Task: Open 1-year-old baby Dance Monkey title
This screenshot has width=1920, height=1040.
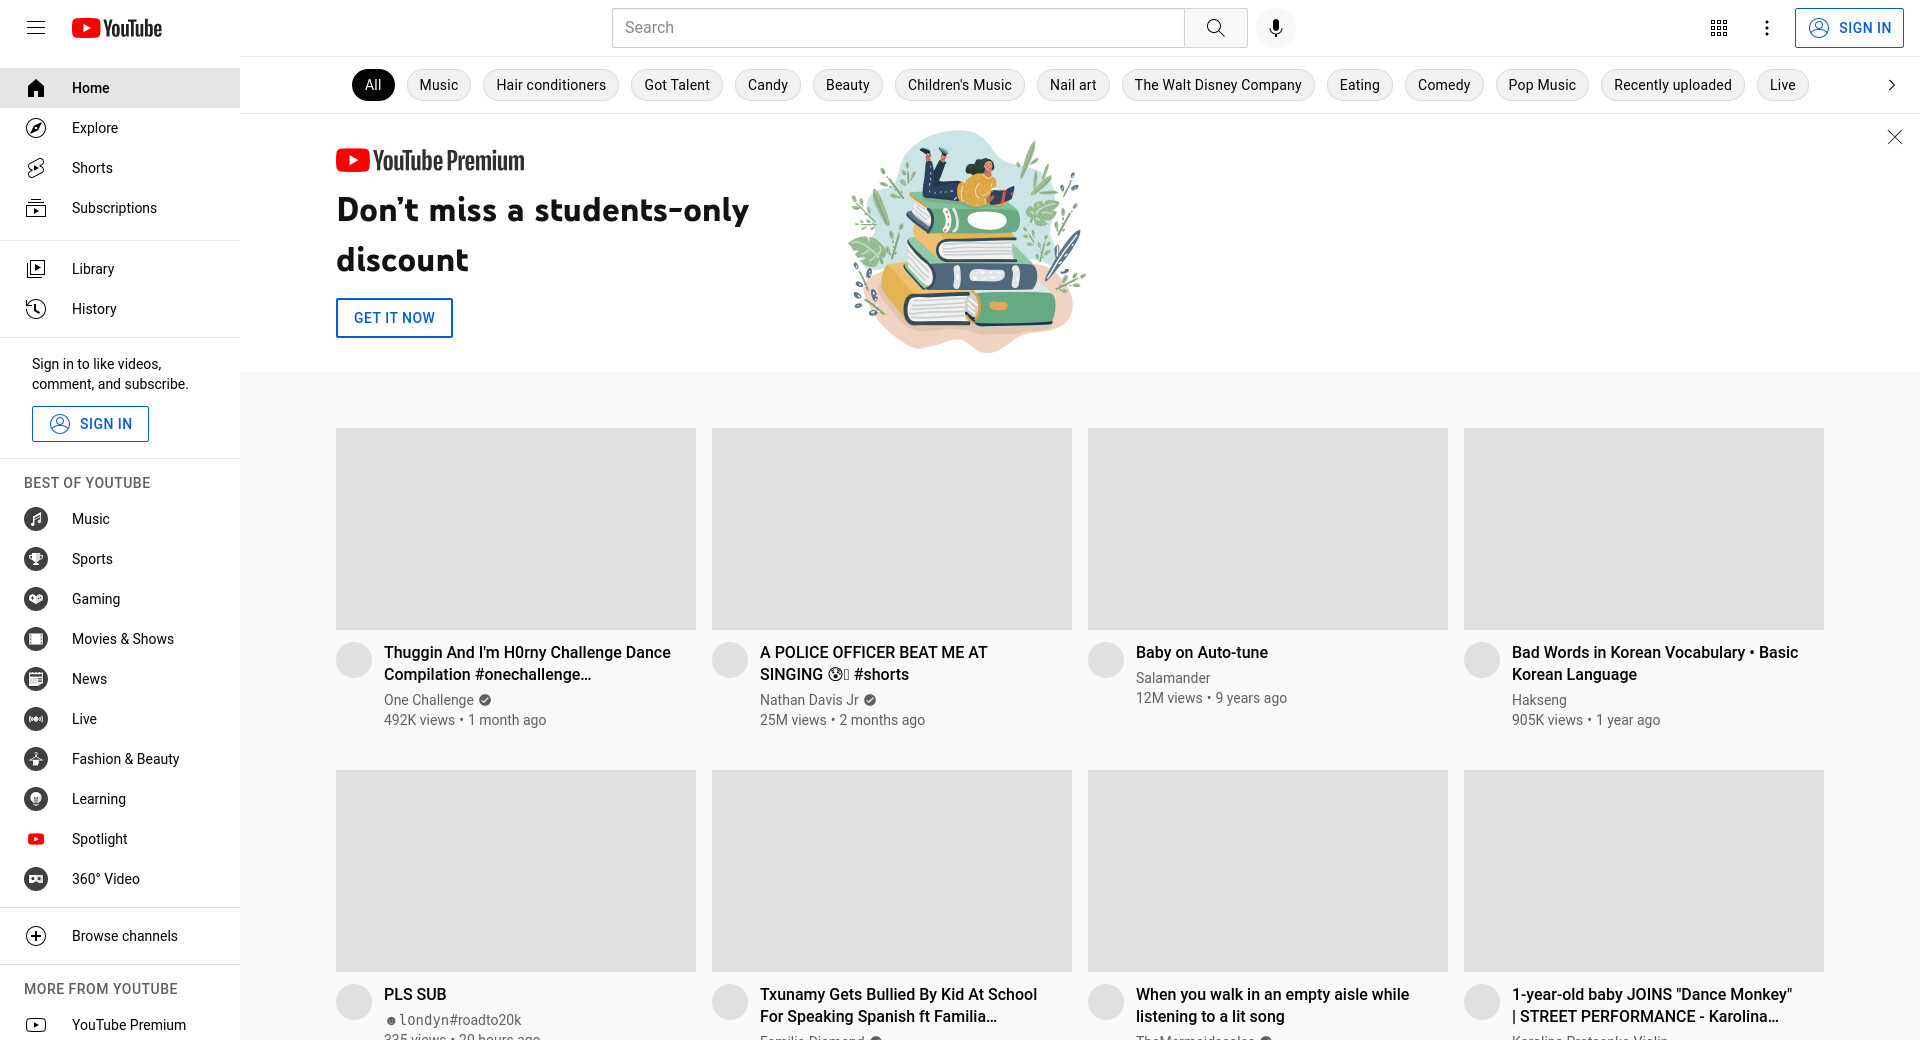Action: point(1652,1005)
